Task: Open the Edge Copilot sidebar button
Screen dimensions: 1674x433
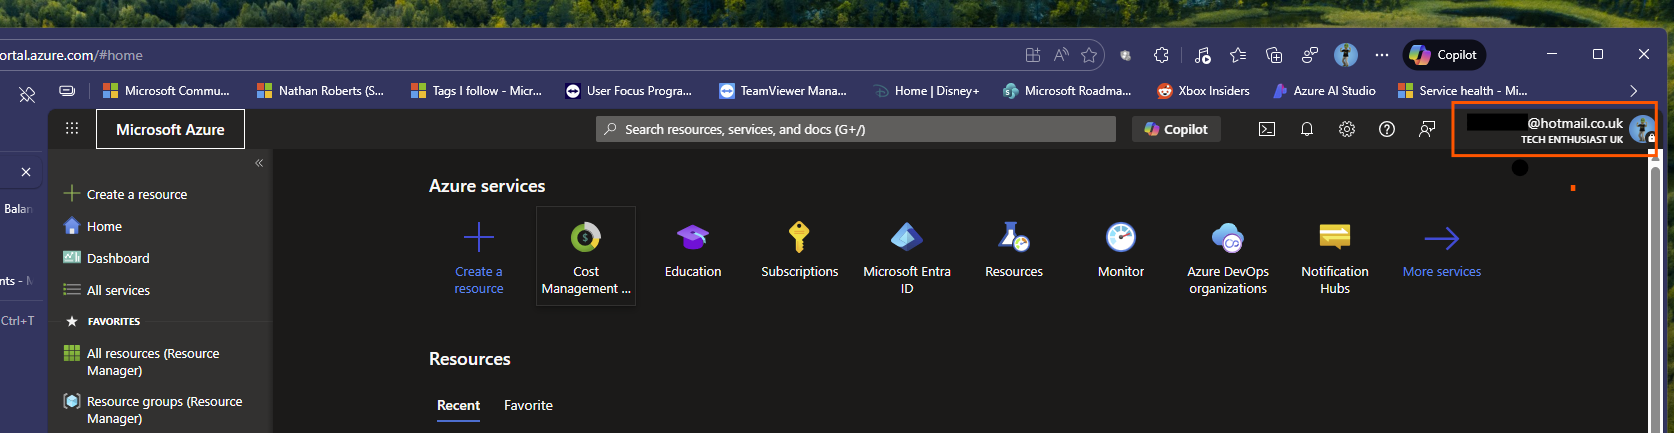Action: pos(1444,55)
